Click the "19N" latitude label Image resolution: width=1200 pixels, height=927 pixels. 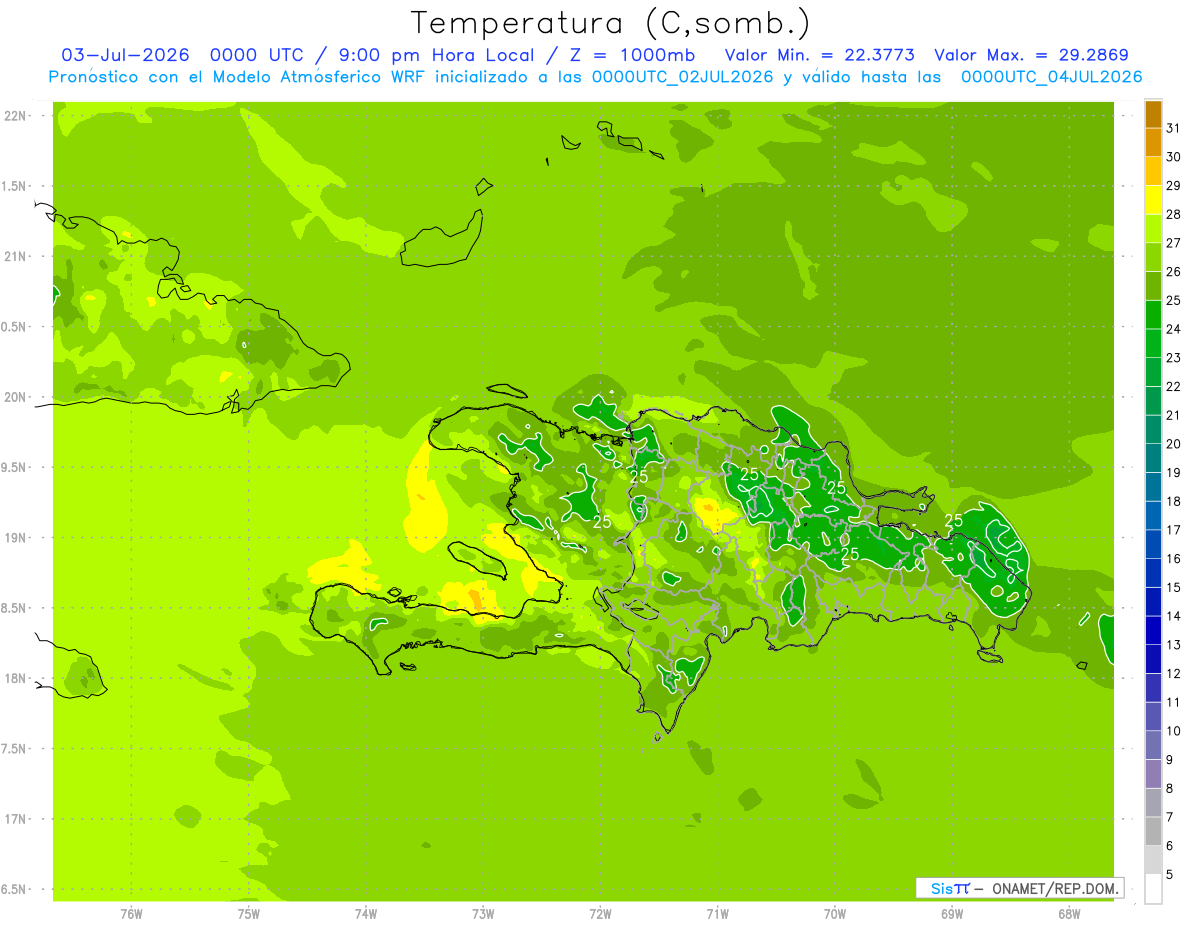[15, 538]
